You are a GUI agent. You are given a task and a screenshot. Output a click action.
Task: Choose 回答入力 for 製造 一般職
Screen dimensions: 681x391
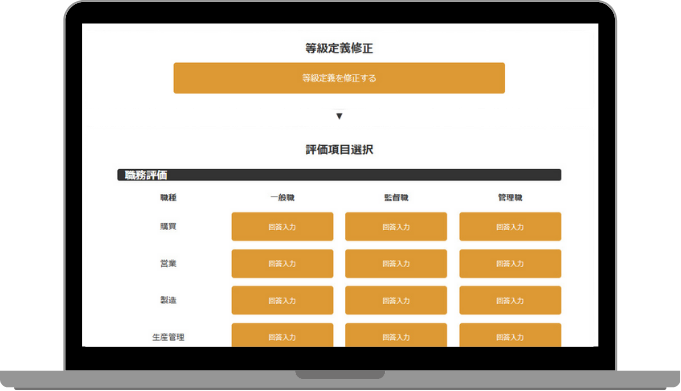coord(282,300)
